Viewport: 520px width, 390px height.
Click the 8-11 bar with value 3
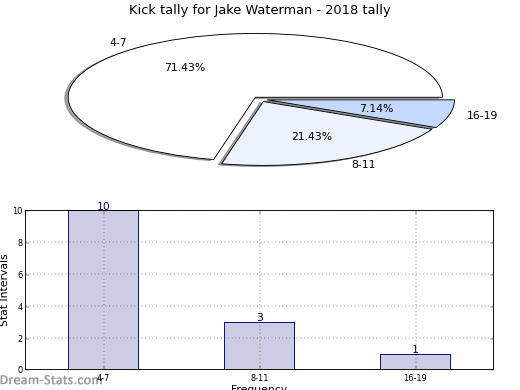coord(259,346)
